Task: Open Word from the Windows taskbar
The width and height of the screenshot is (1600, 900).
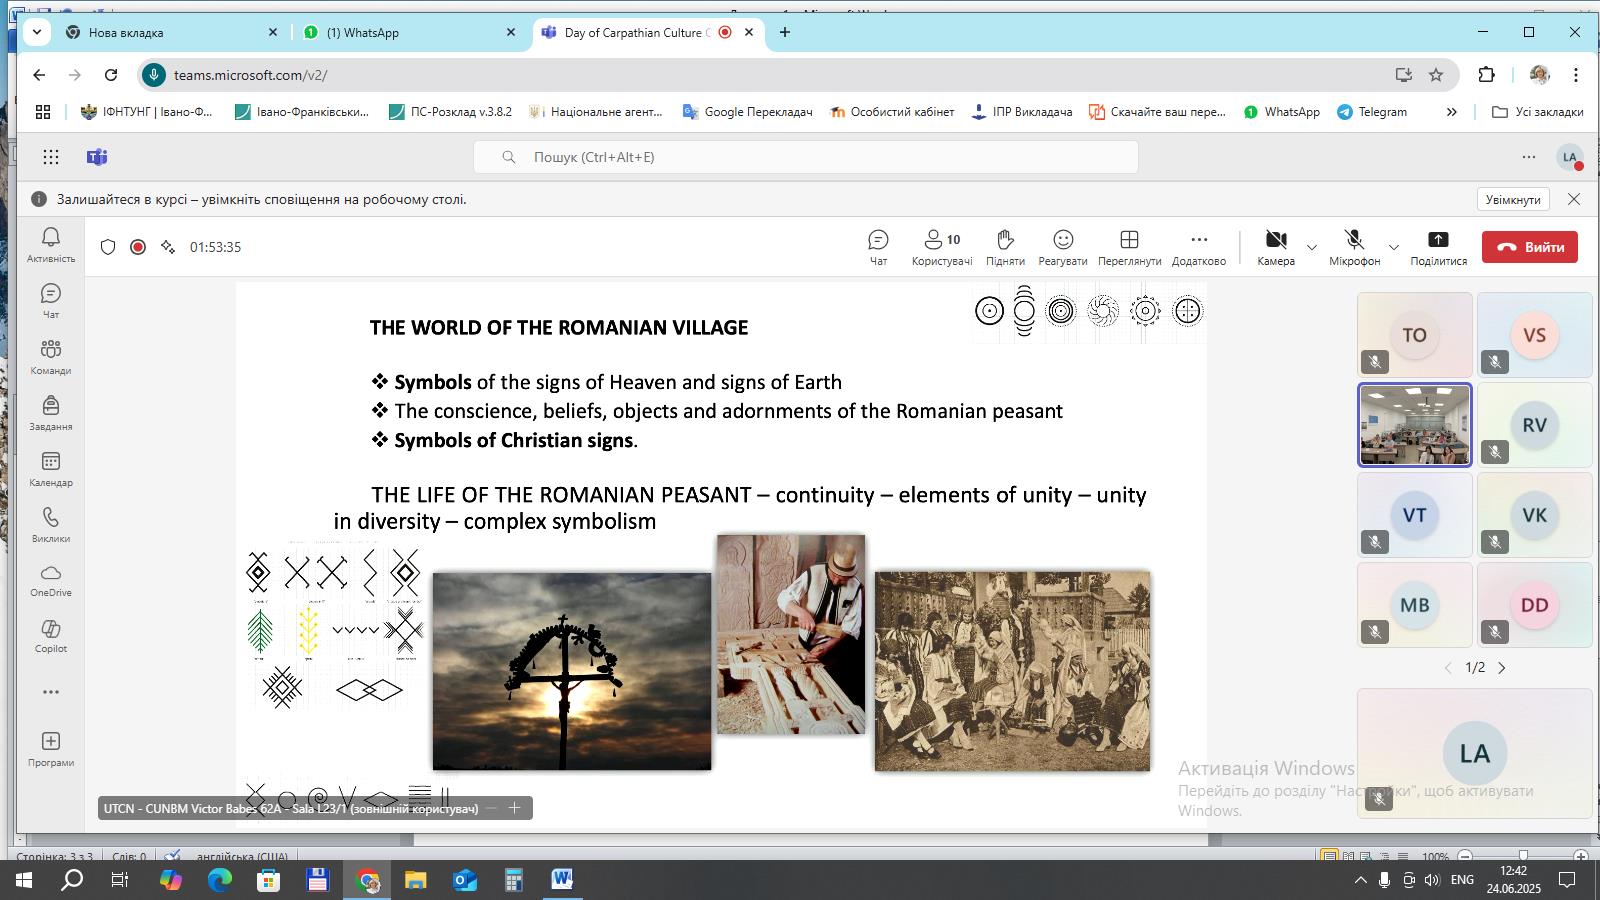Action: point(561,880)
